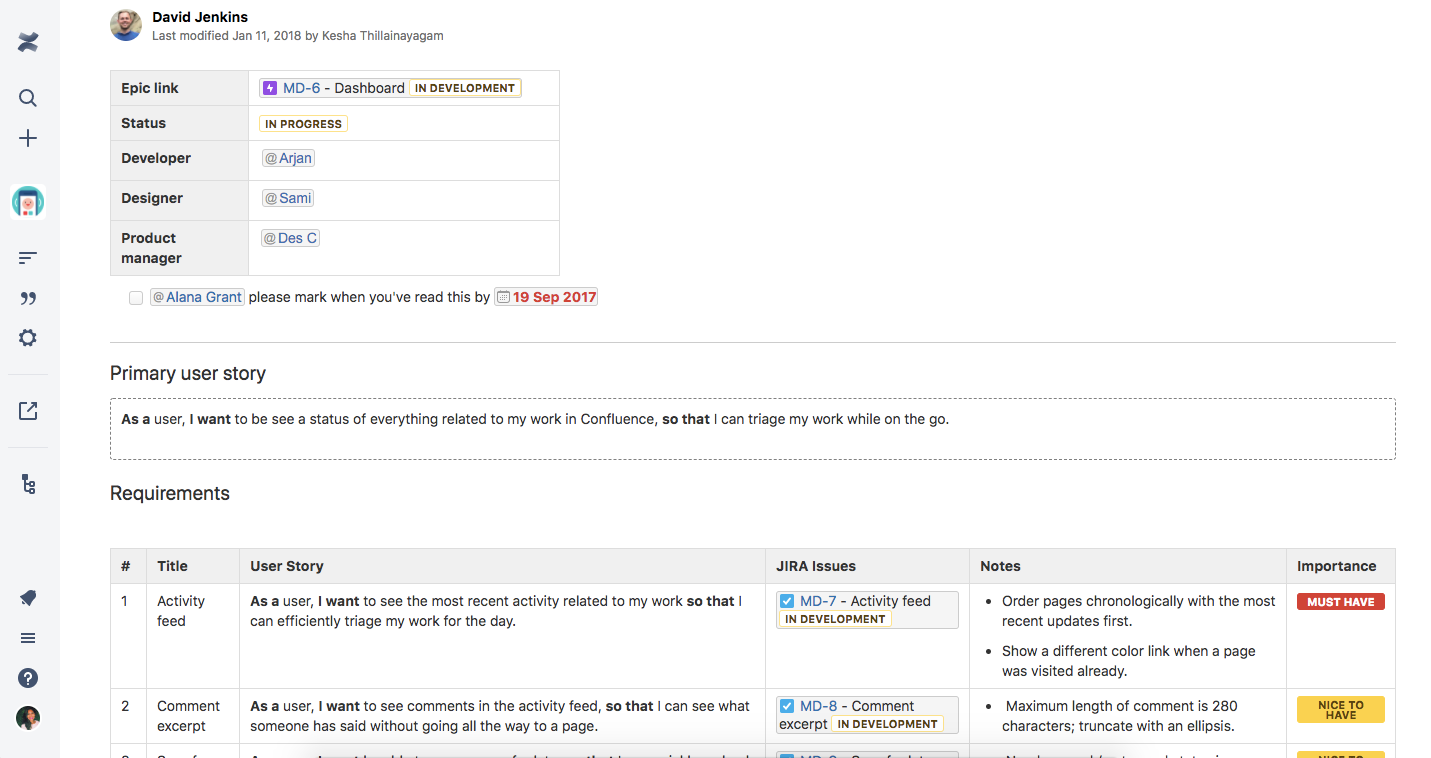Click the plus create icon in sidebar
This screenshot has width=1431, height=758.
28,138
